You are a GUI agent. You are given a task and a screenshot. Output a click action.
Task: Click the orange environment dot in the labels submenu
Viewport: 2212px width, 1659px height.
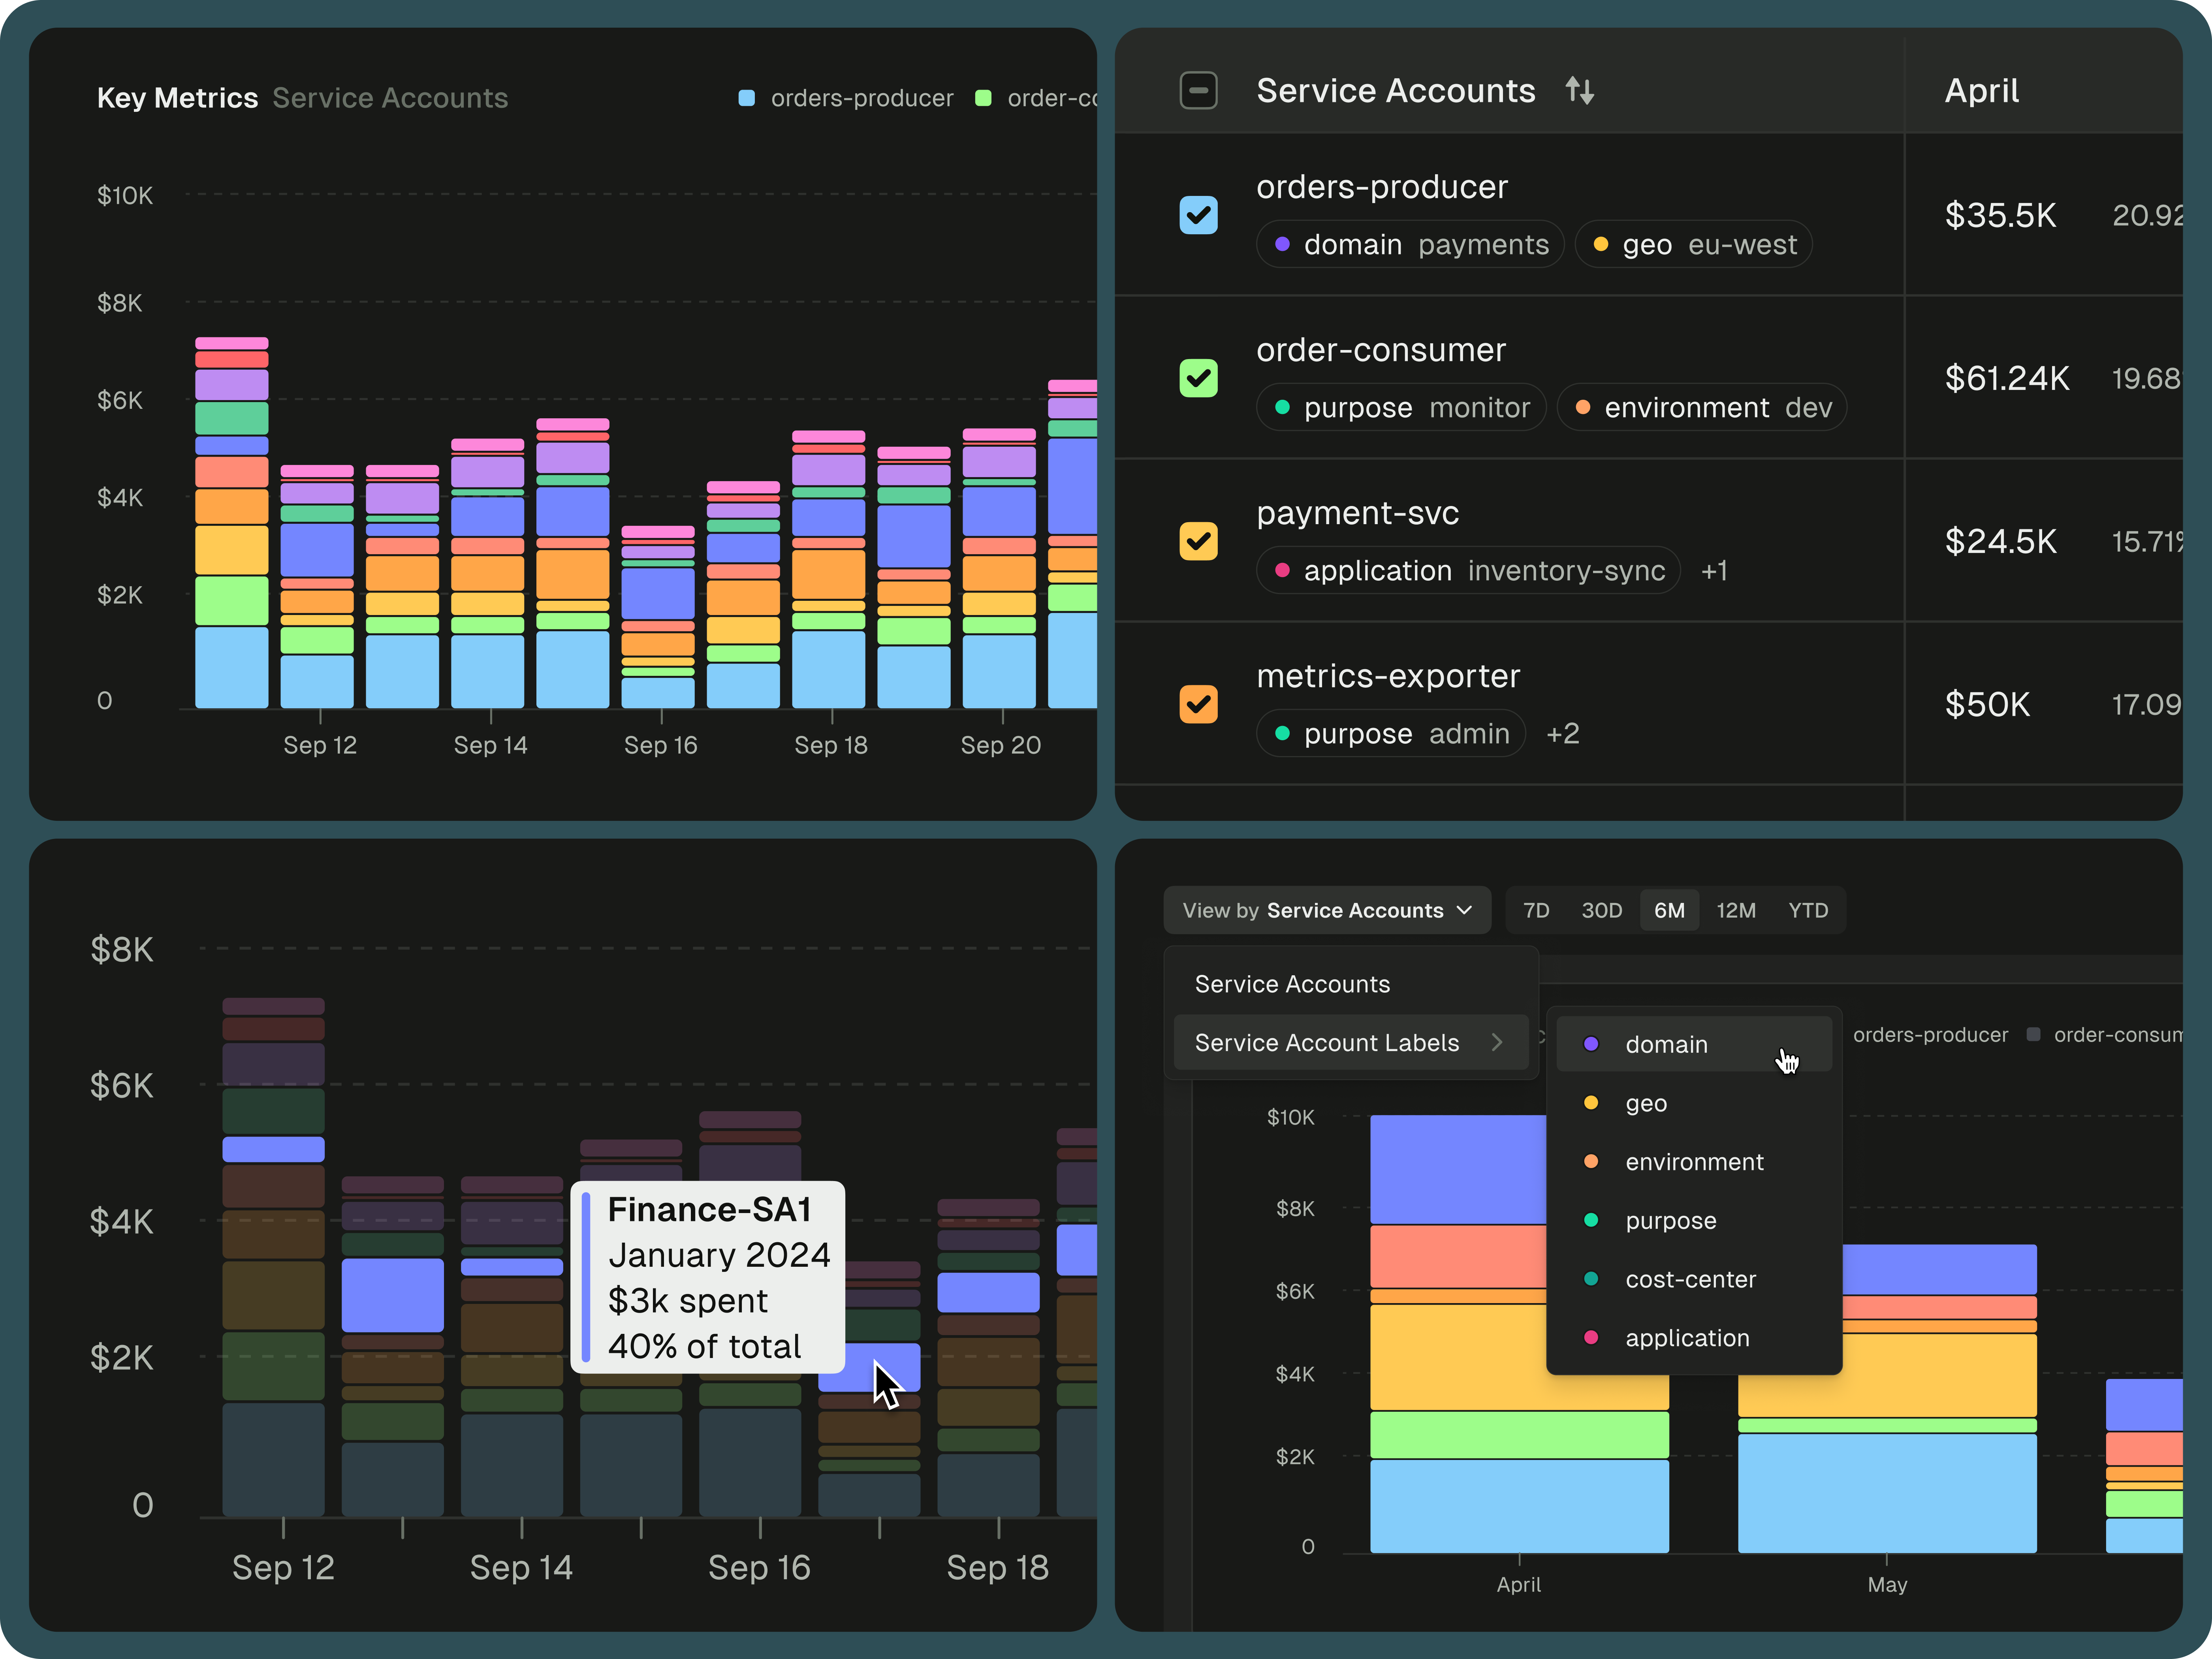(1591, 1161)
